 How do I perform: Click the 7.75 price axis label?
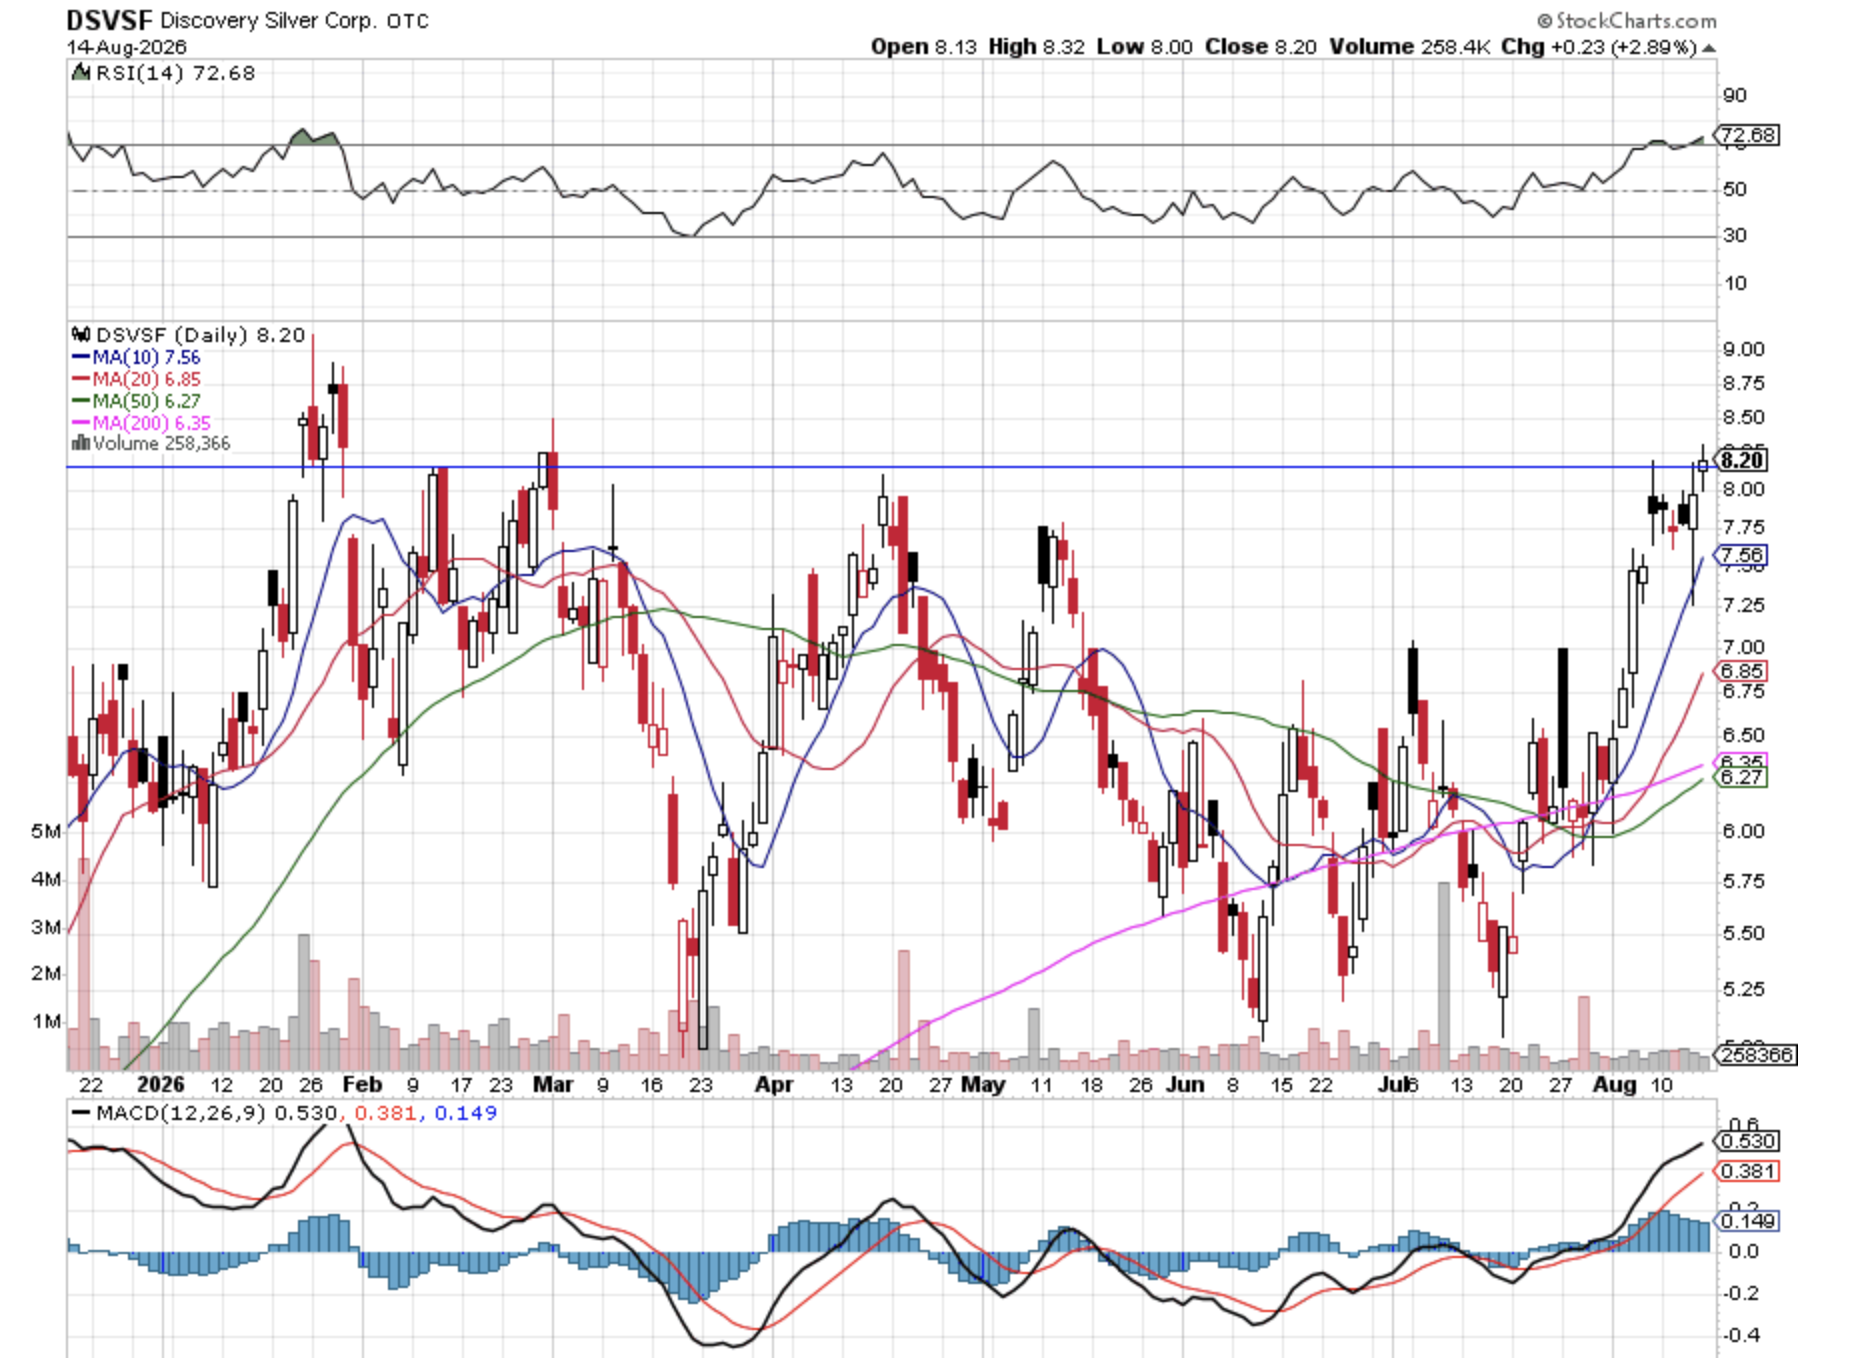[1743, 527]
